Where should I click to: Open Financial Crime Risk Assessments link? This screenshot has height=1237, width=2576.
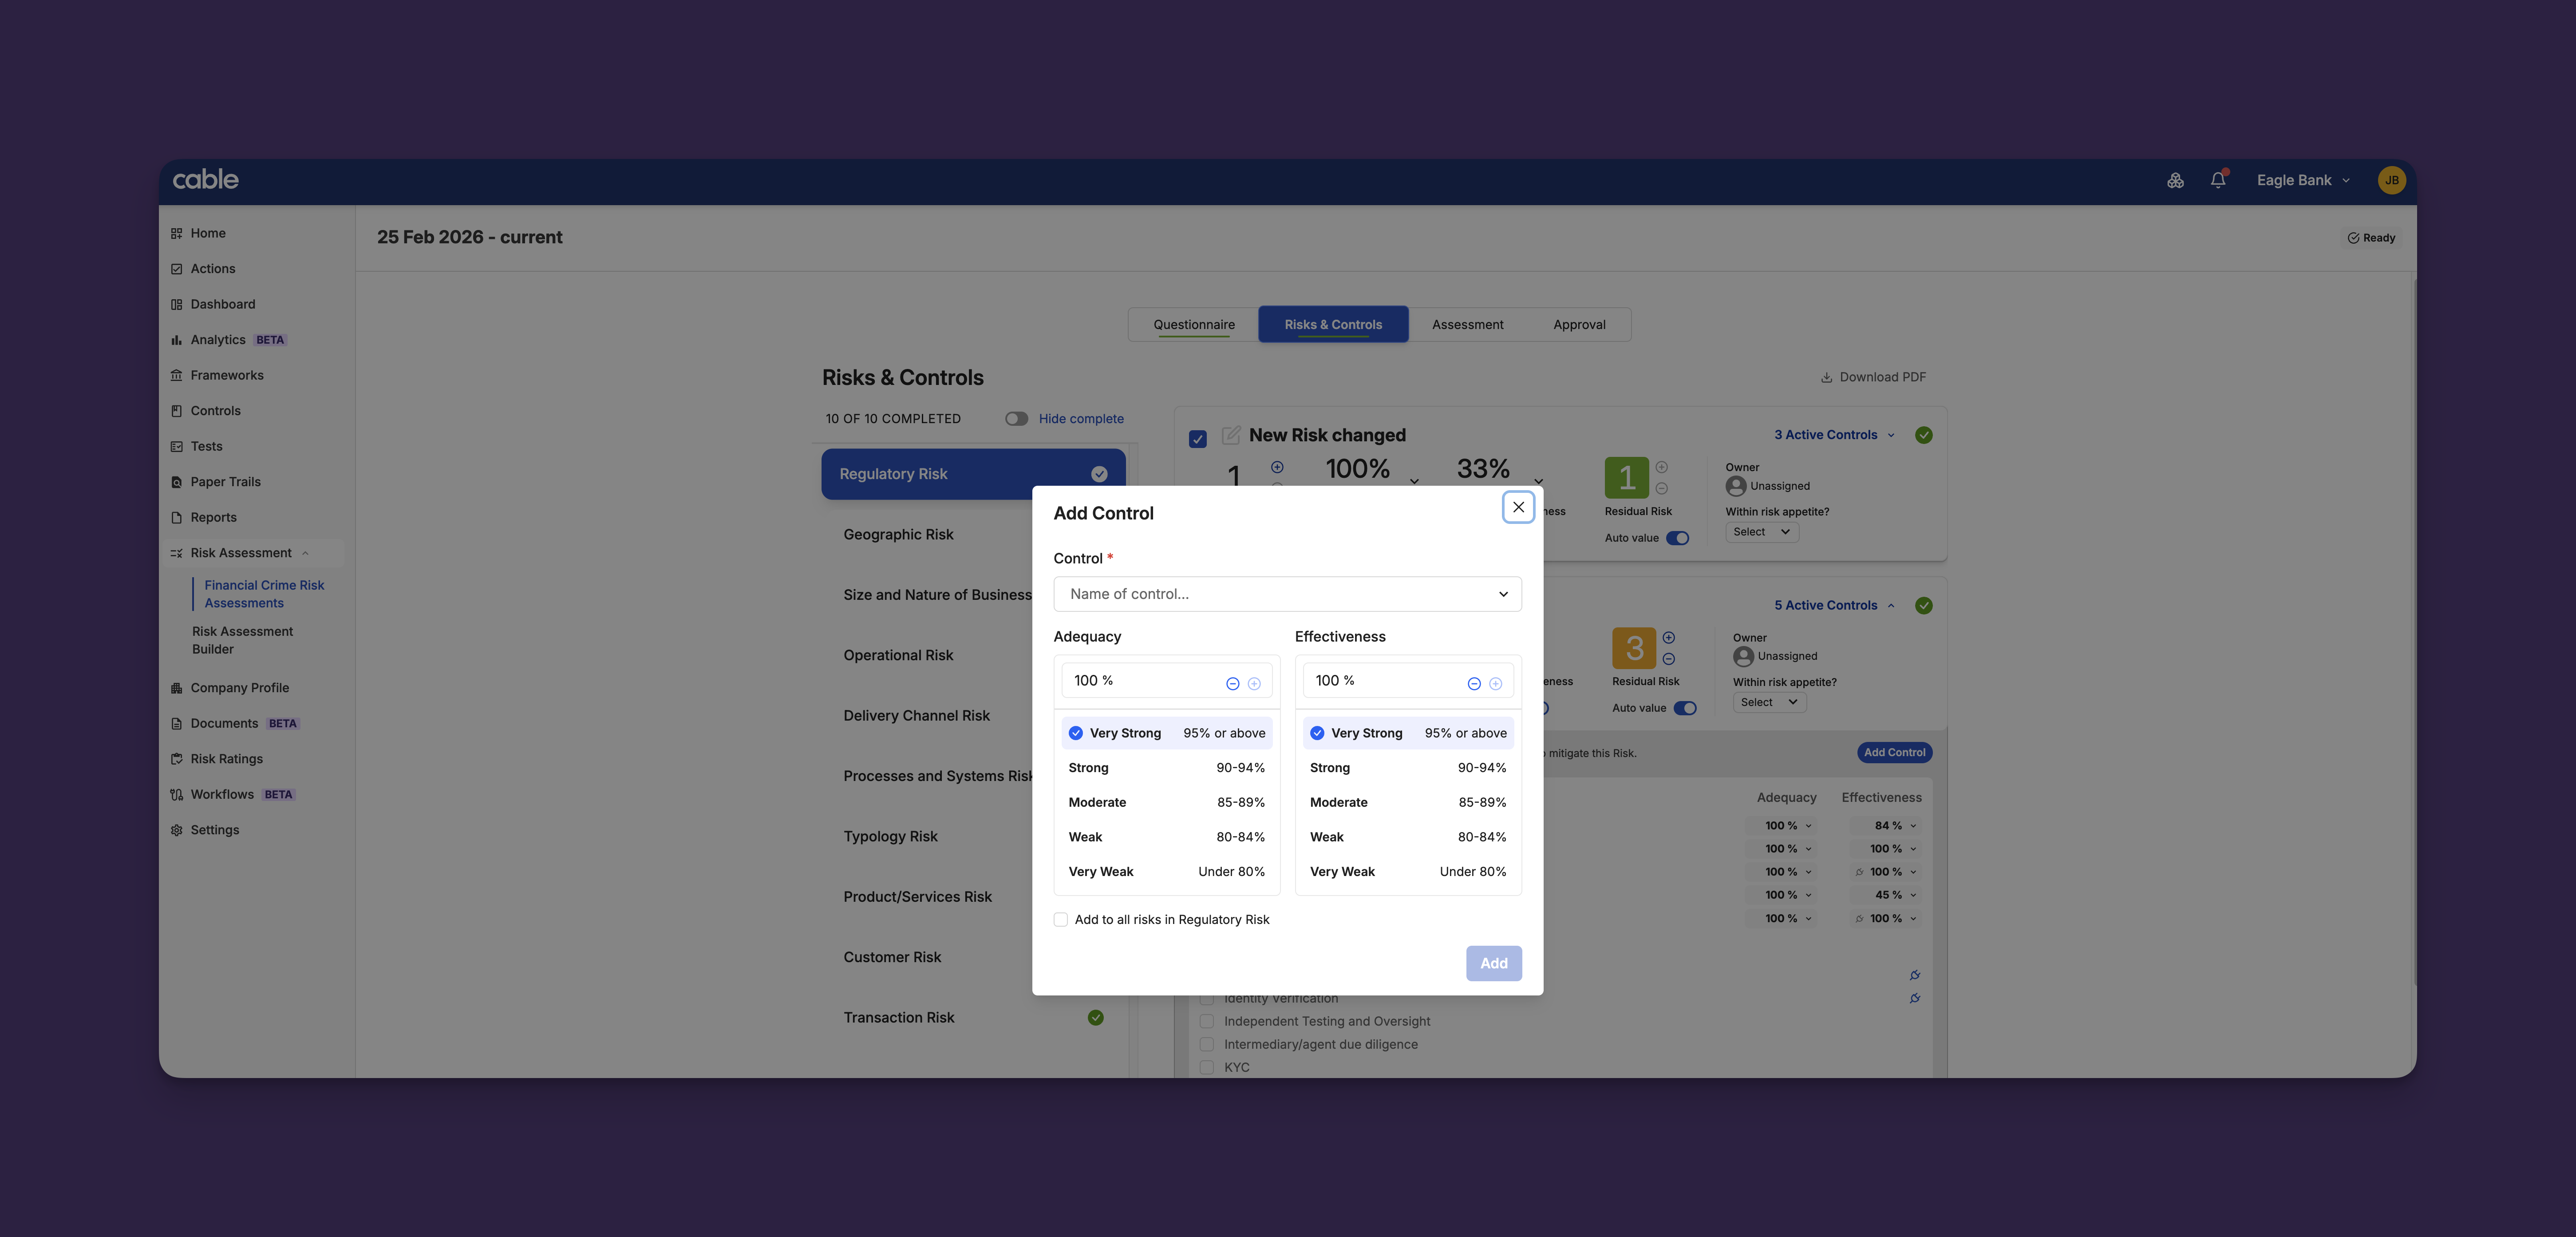coord(264,594)
